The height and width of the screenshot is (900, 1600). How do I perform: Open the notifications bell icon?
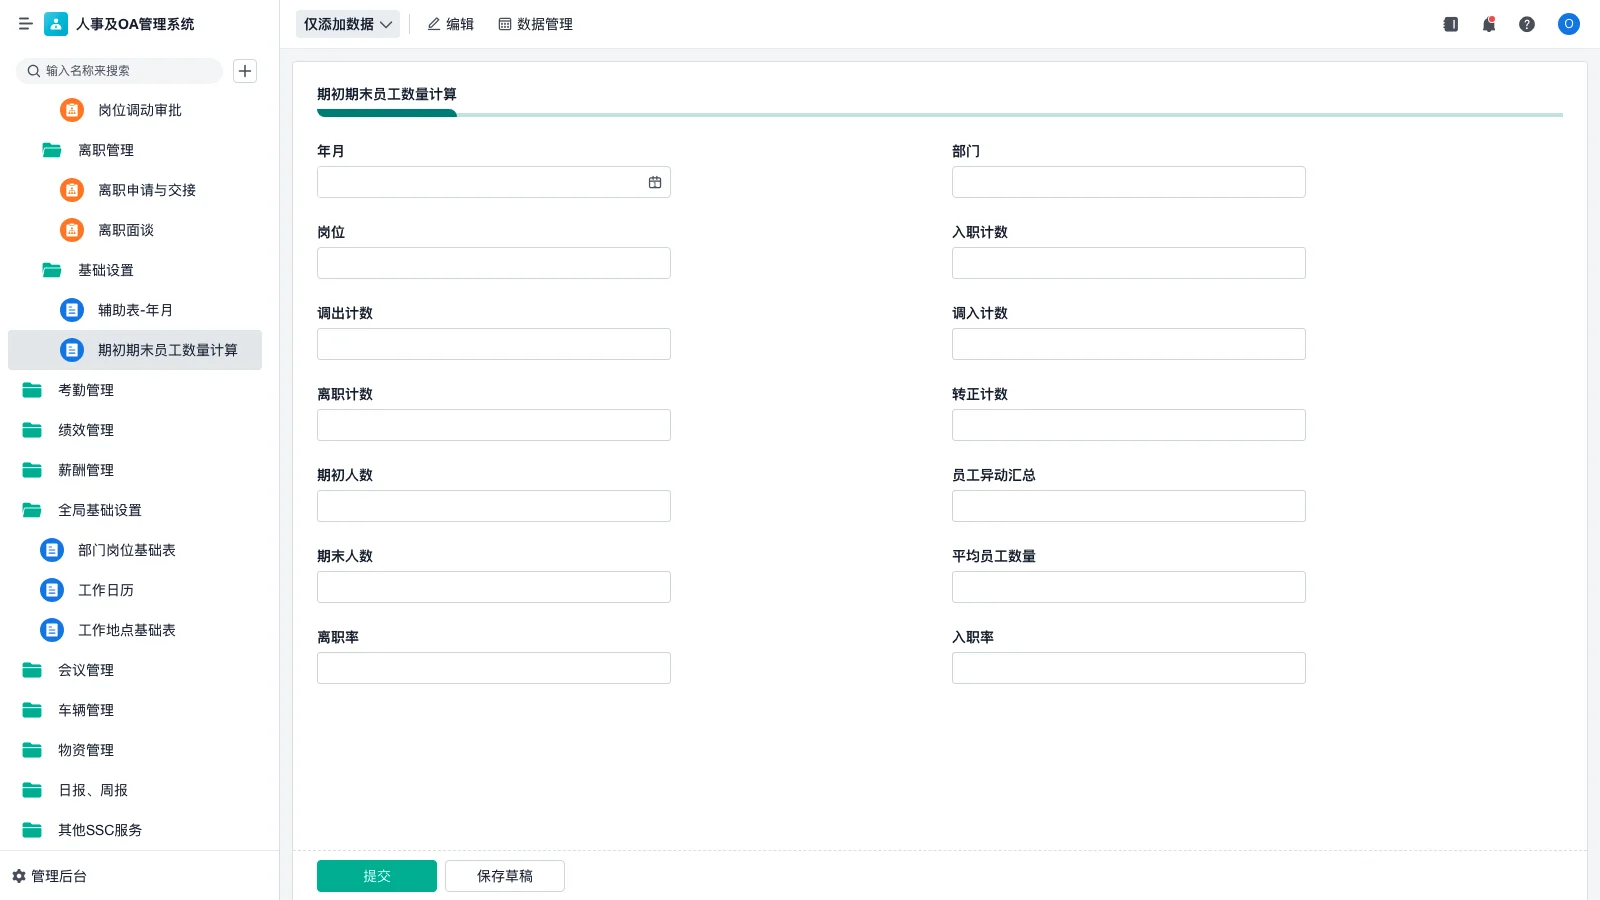(1489, 24)
